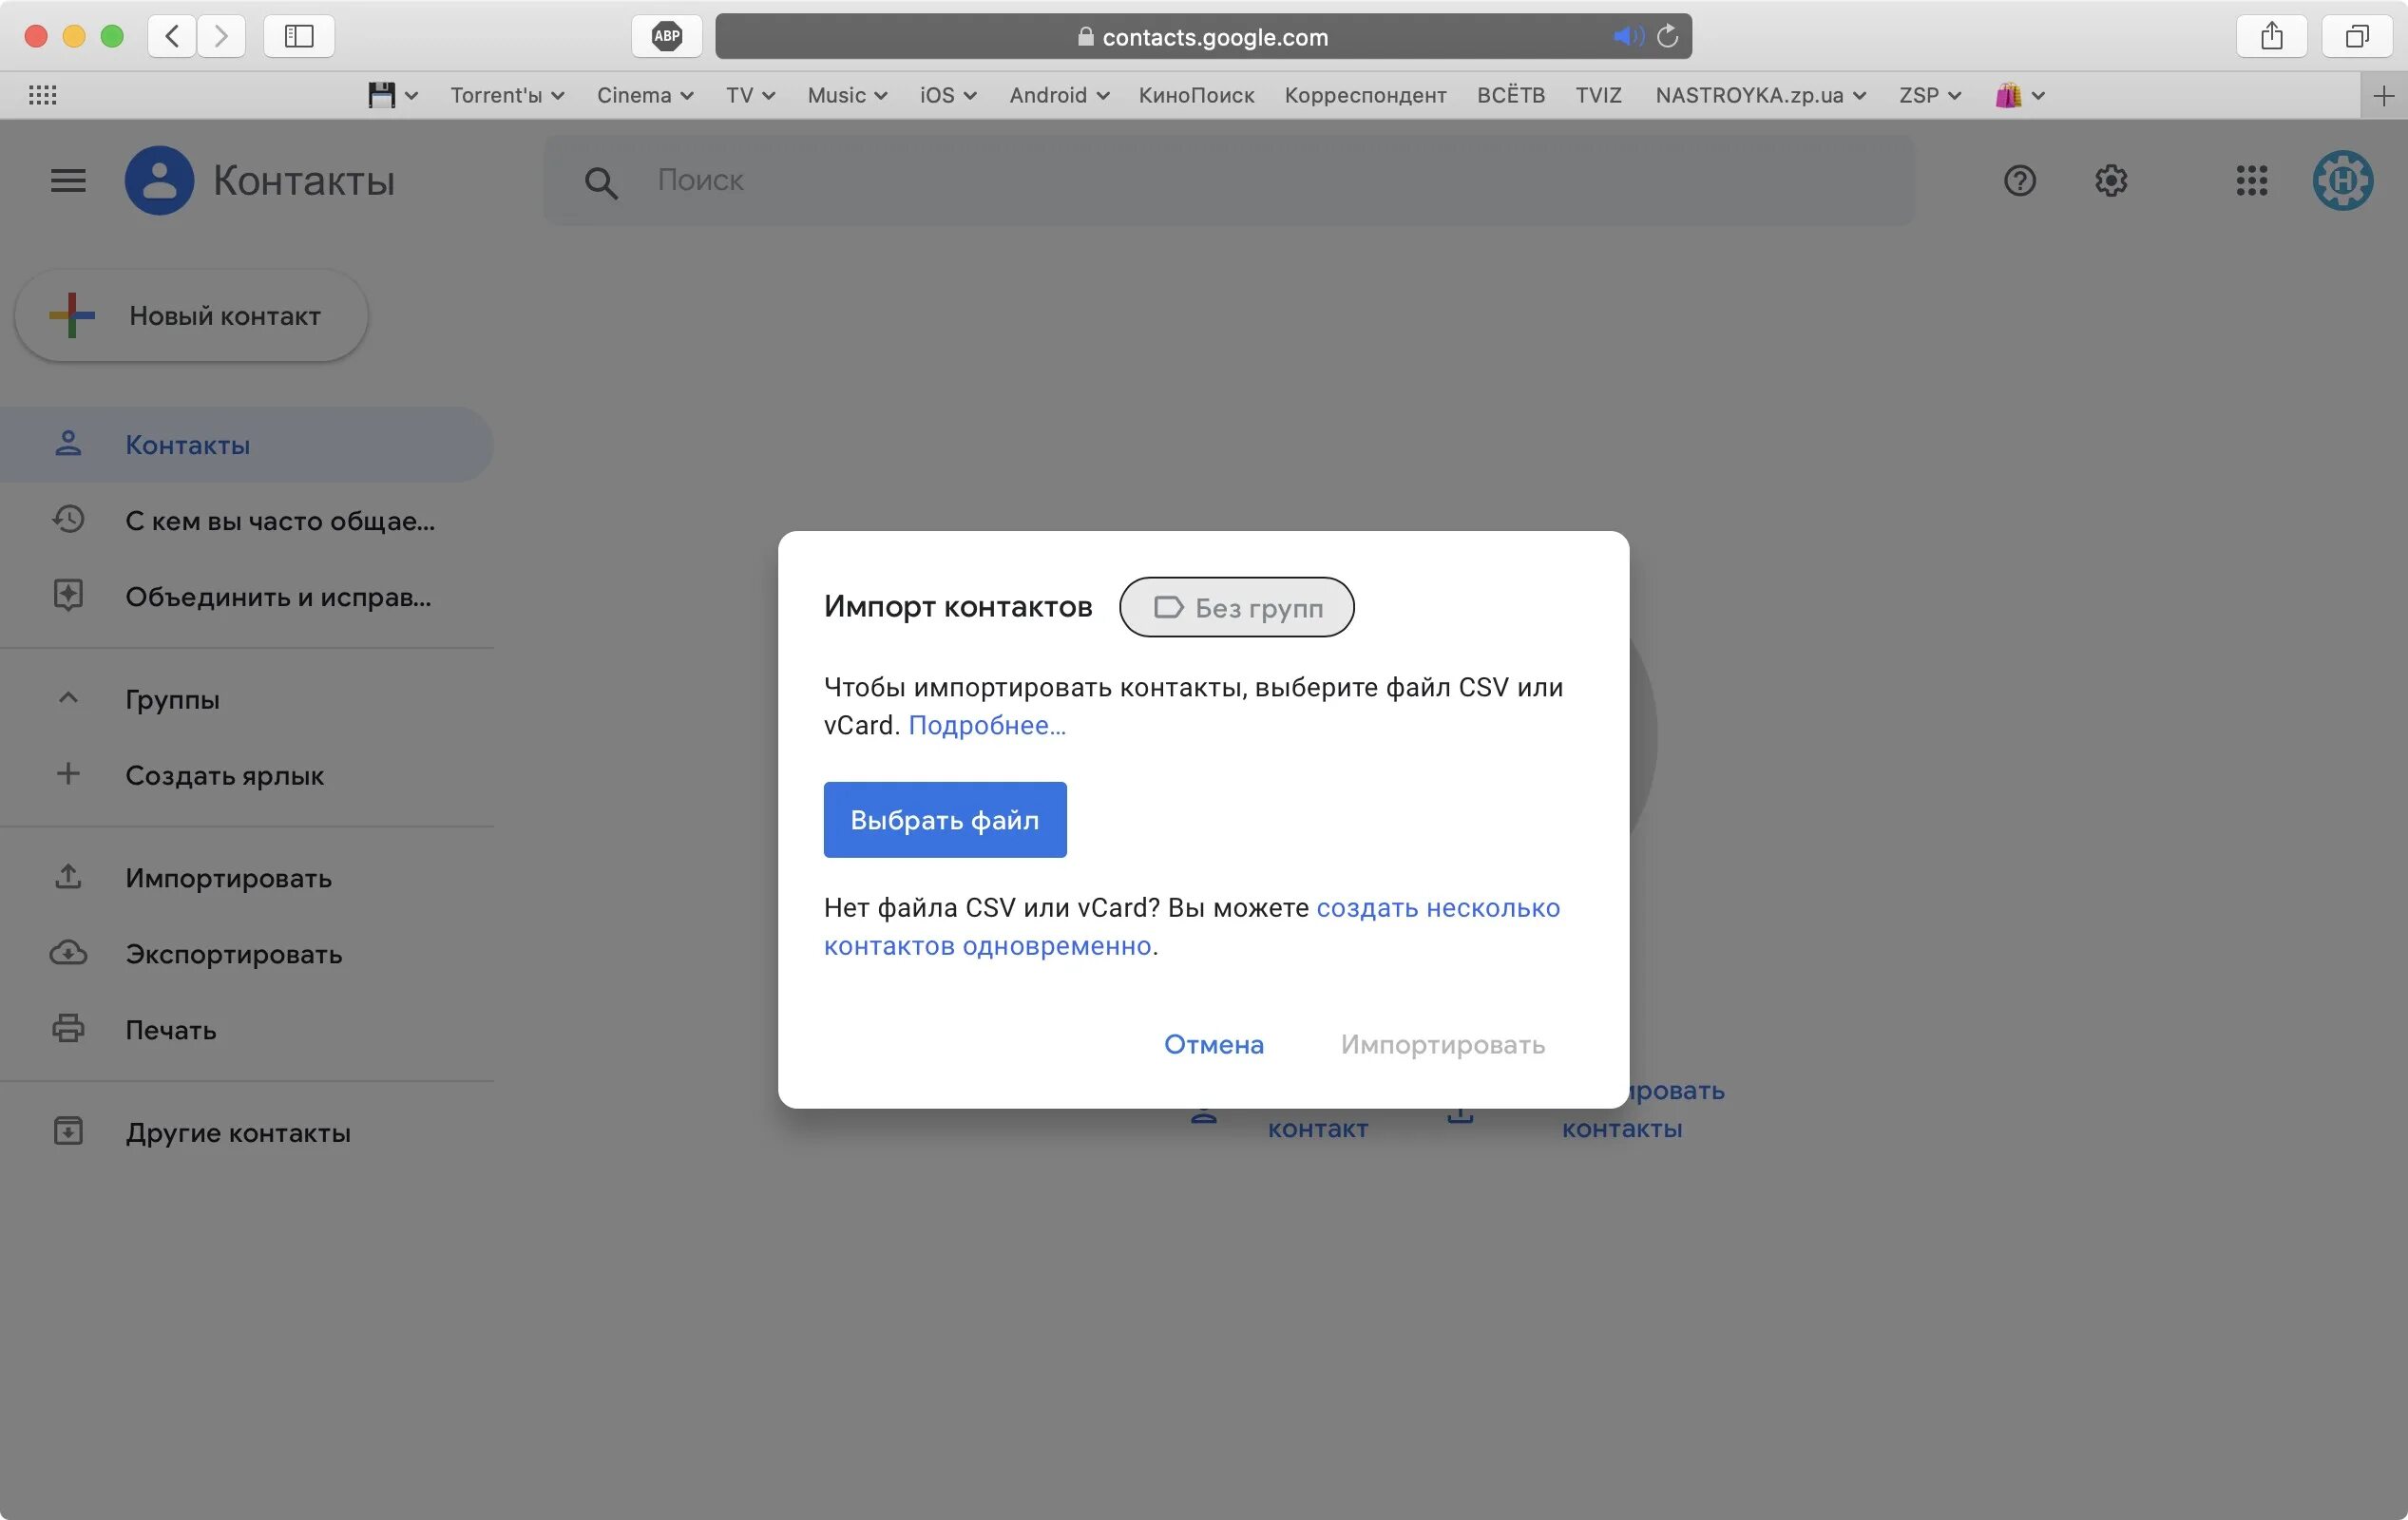Viewport: 2408px width, 1520px height.
Task: Click the Safari share icon
Action: (2271, 36)
